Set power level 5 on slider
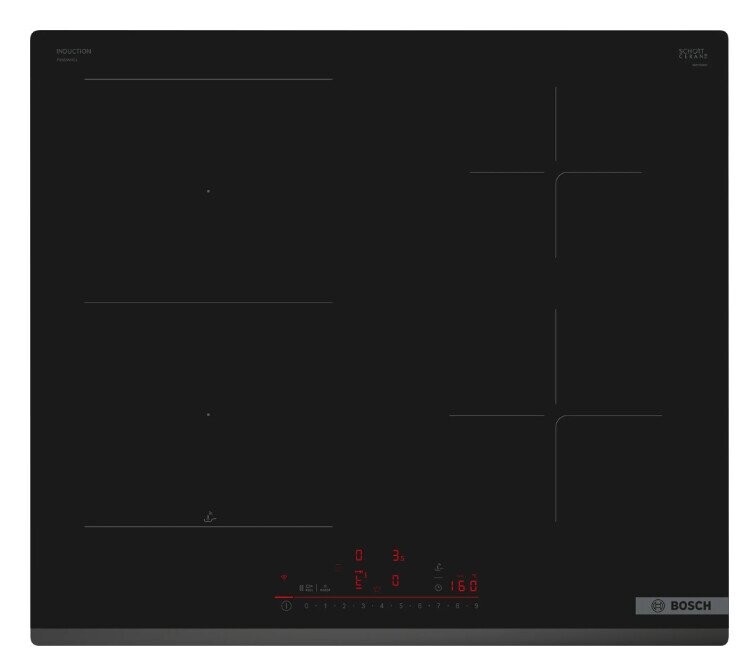The width and height of the screenshot is (753, 660). [x=401, y=606]
